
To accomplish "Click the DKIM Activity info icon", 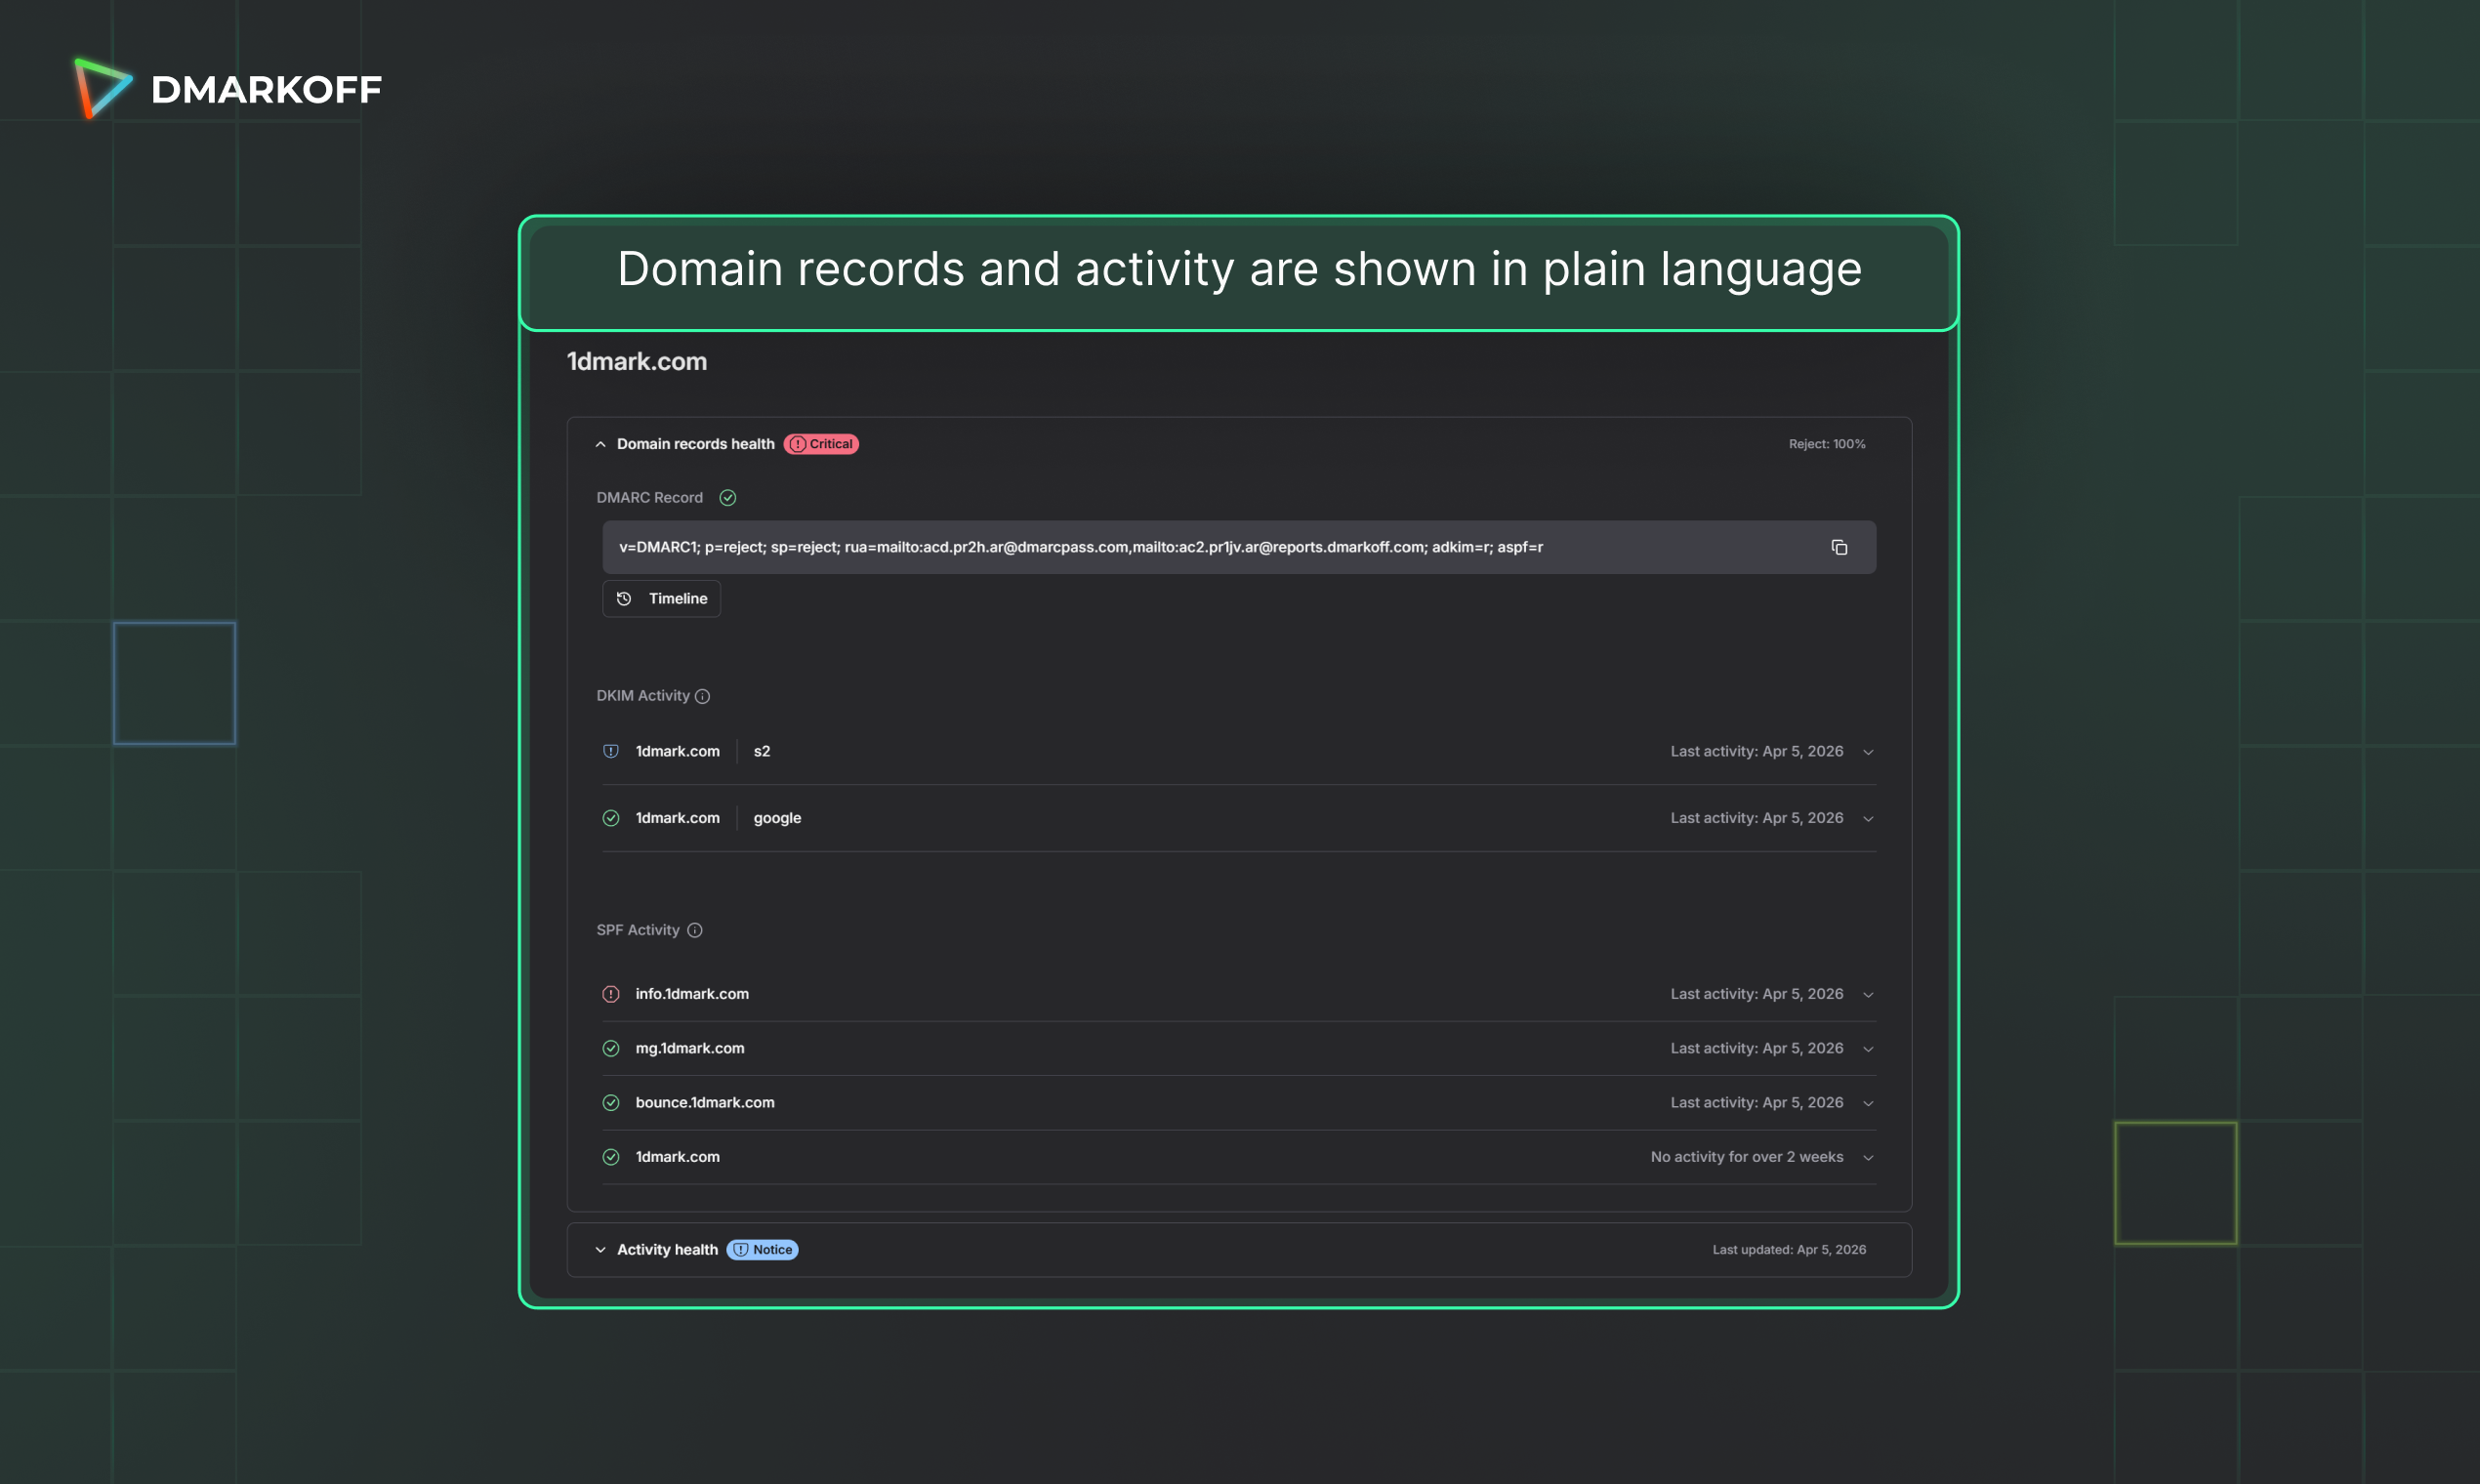I will [x=703, y=696].
